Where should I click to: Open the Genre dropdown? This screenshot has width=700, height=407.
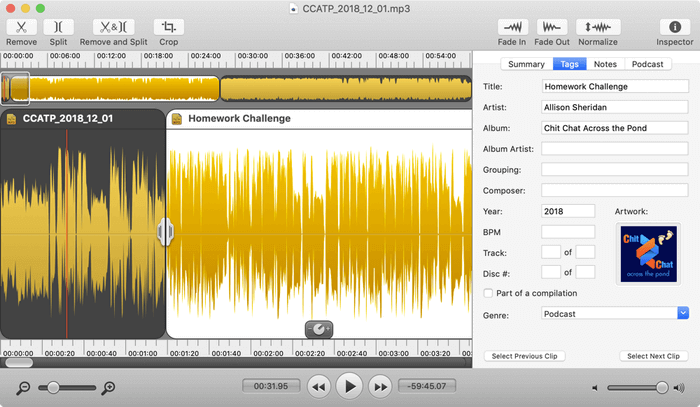point(682,314)
